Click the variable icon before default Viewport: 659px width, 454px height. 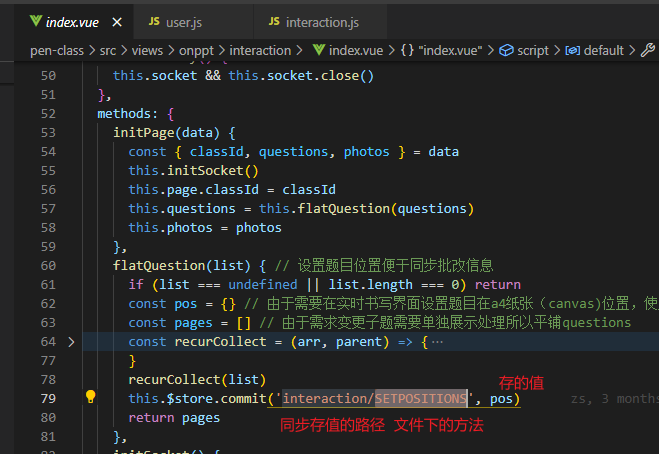[572, 51]
